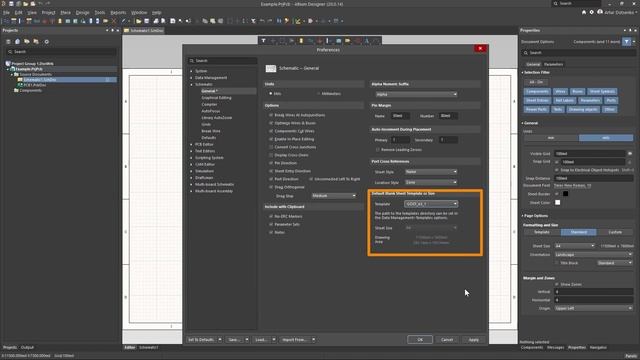Click the fourth folder icon in Projects panel toolbar
640x360 pixels.
click(x=36, y=42)
